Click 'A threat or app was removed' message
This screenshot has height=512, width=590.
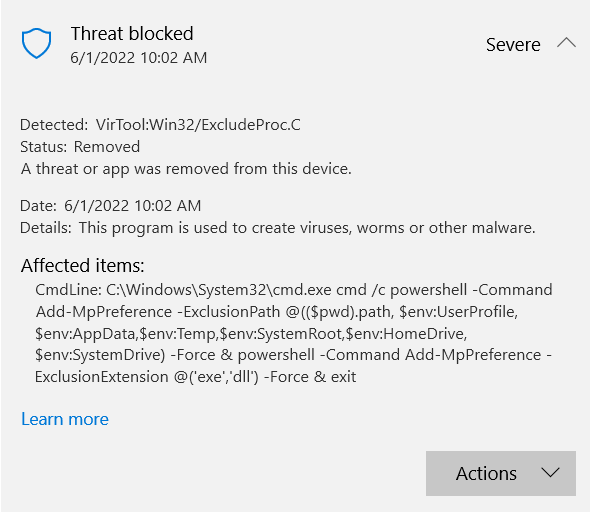[x=186, y=169]
